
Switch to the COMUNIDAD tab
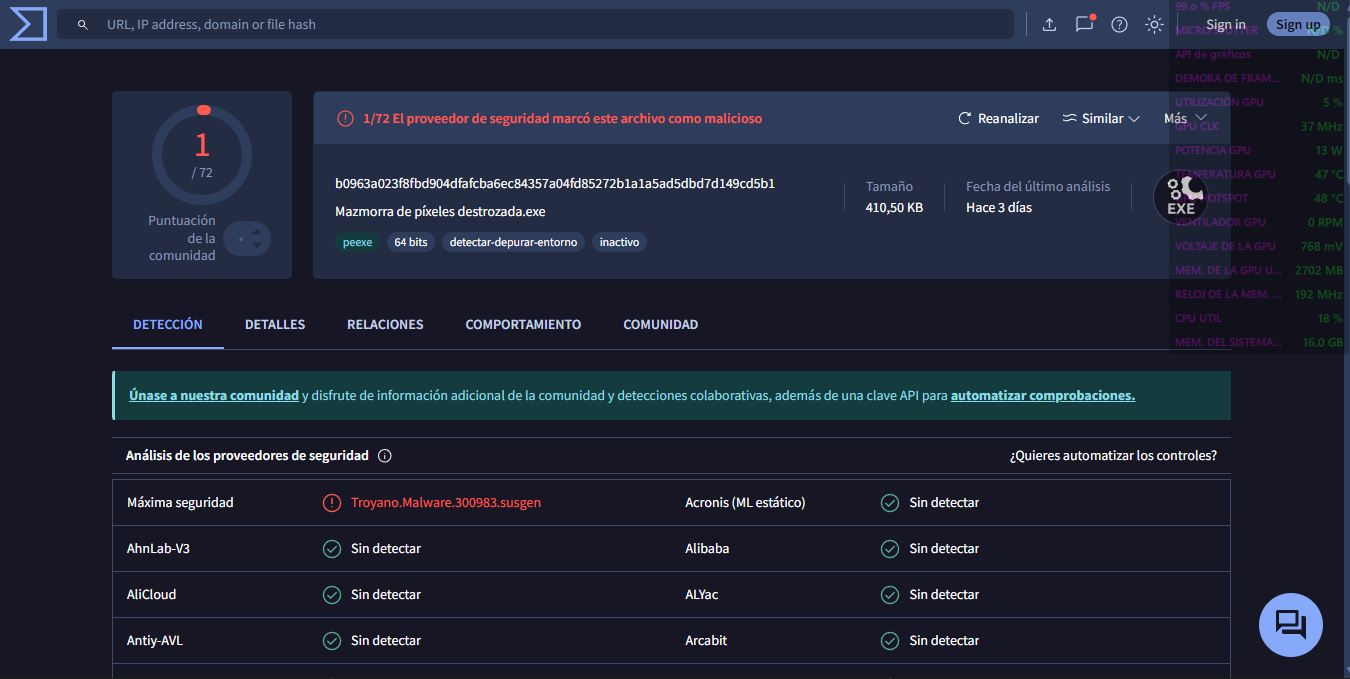[660, 324]
